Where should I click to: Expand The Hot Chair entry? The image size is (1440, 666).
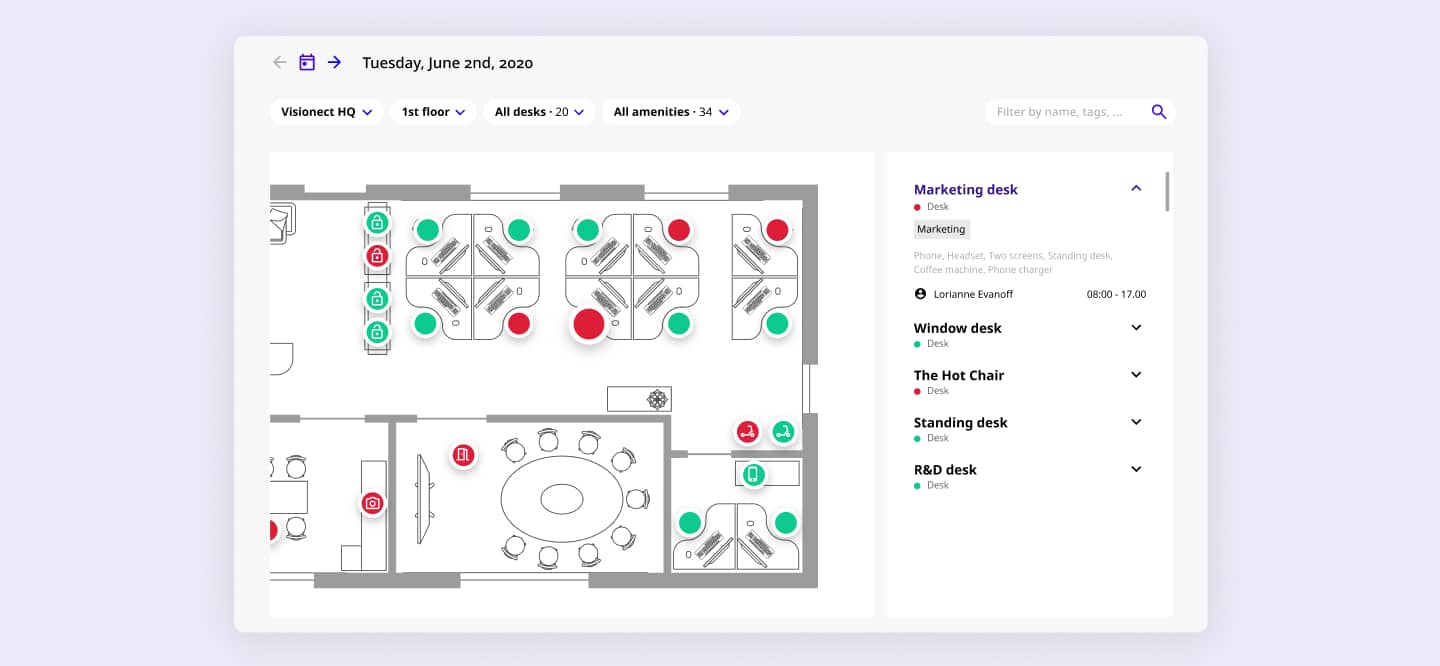pos(1136,374)
